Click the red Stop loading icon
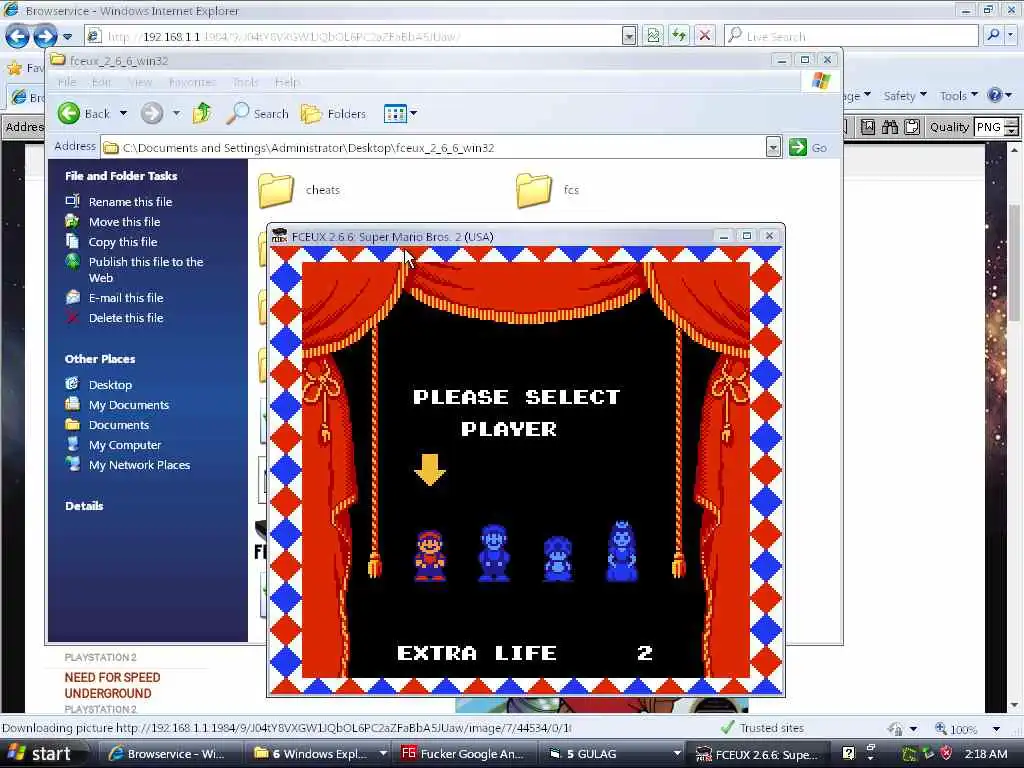Viewport: 1024px width, 768px height. point(705,36)
